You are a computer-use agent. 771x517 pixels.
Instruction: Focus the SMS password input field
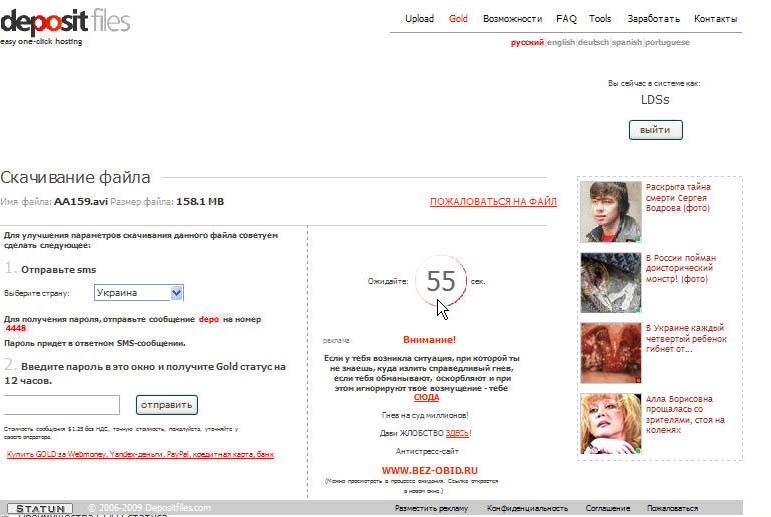point(60,405)
